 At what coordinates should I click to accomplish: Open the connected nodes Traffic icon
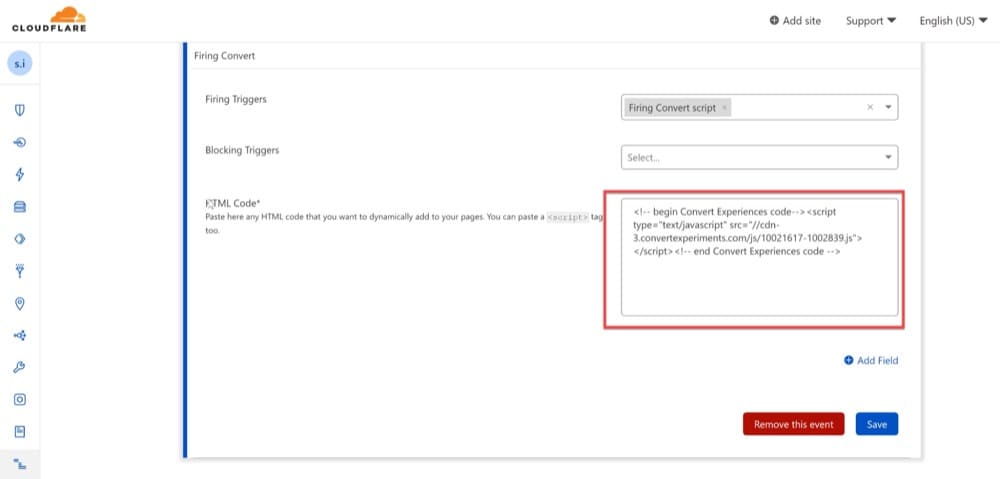19,335
